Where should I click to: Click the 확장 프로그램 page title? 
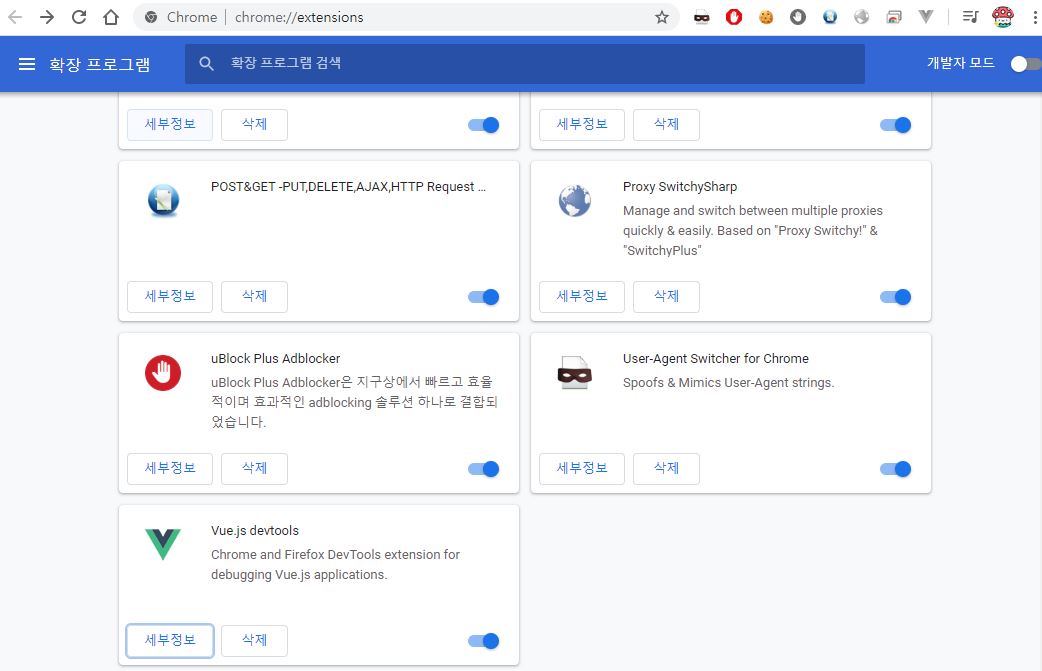coord(100,64)
